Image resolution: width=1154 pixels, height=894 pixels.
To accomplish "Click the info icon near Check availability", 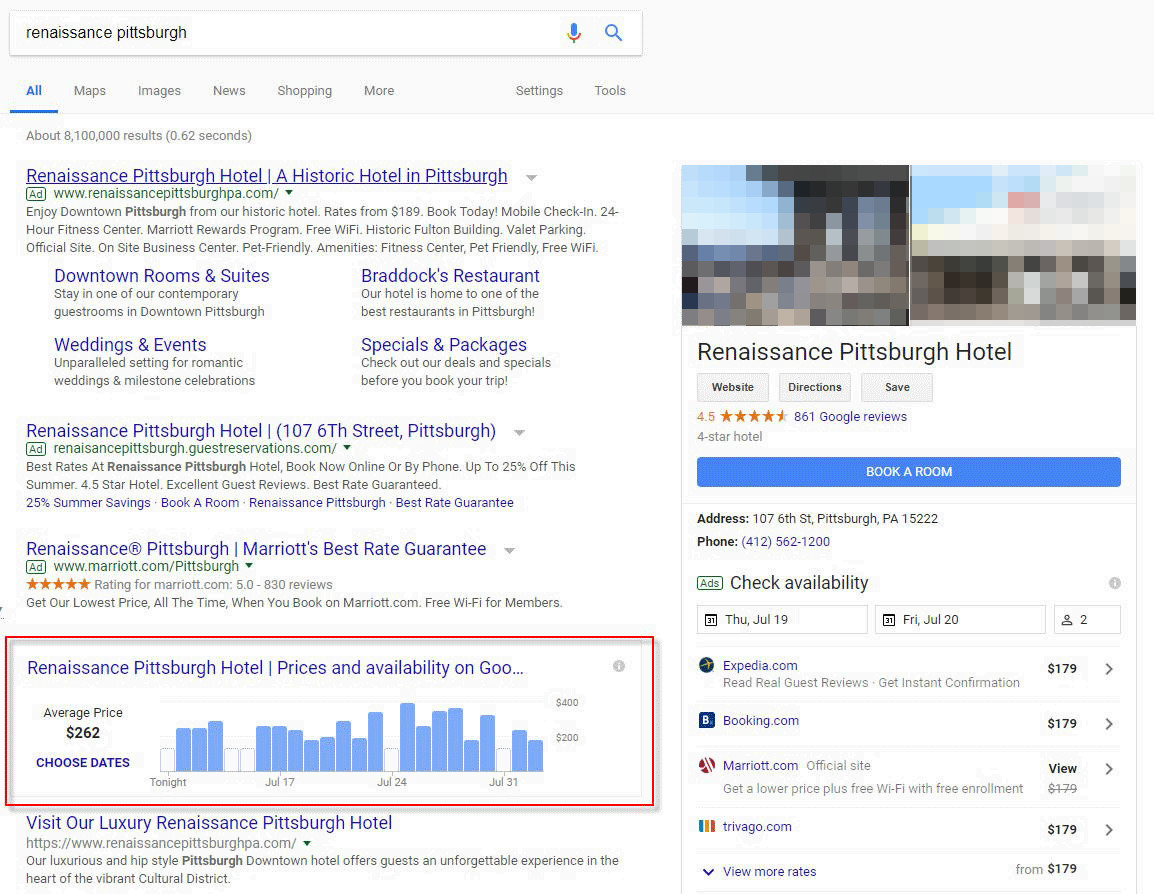I will click(1115, 583).
